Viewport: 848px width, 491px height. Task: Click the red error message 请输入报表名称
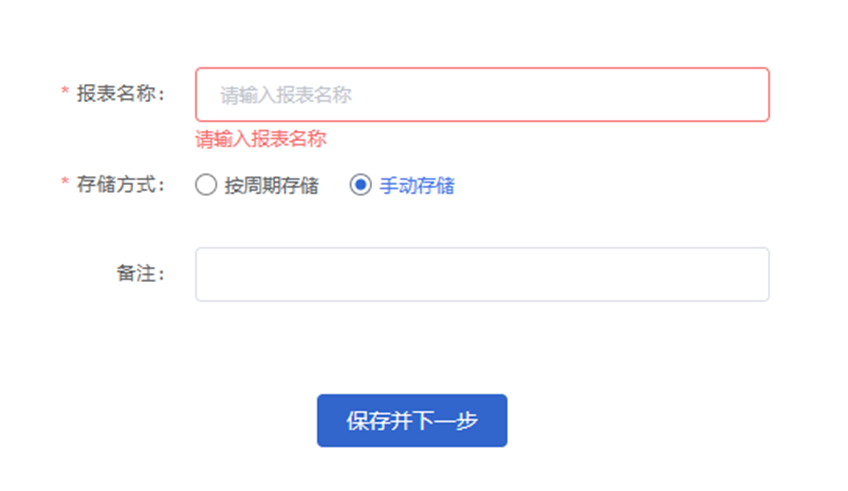(x=261, y=139)
